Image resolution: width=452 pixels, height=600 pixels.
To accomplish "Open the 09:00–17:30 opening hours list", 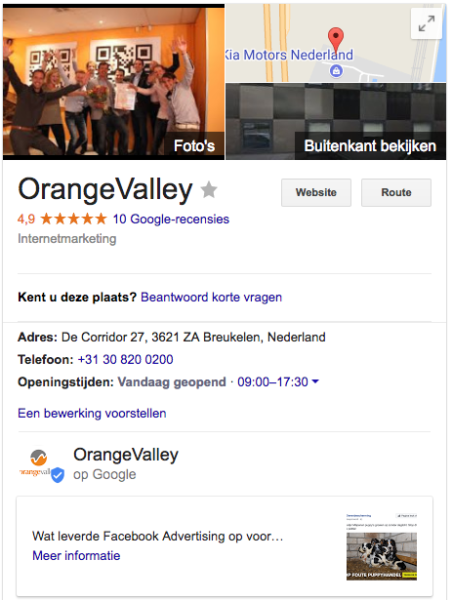I will click(x=273, y=382).
